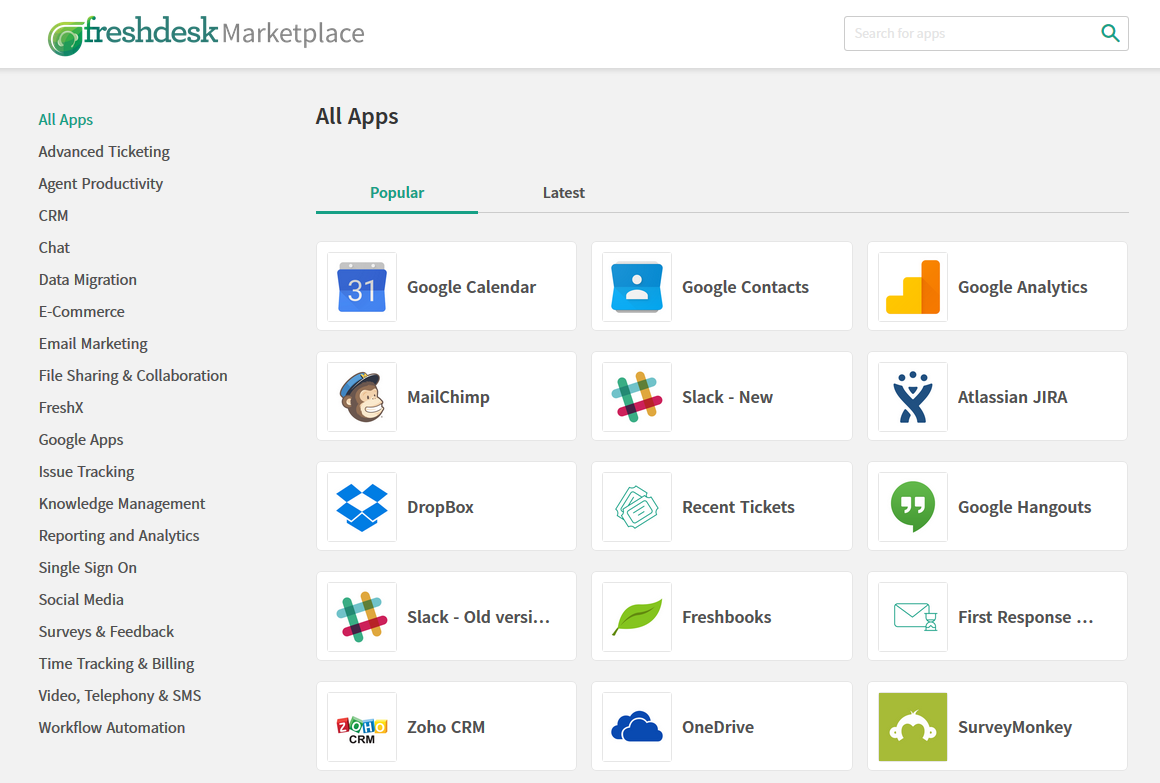
Task: Open the Atlassian JIRA app title
Action: 1013,397
